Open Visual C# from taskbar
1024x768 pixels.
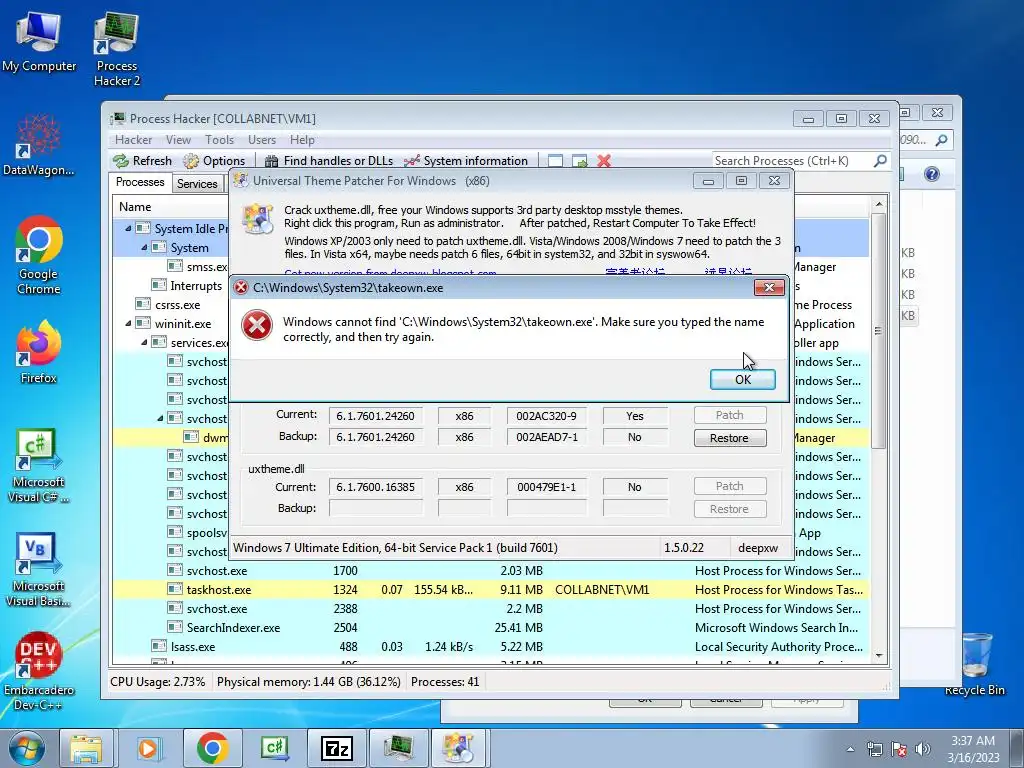274,748
